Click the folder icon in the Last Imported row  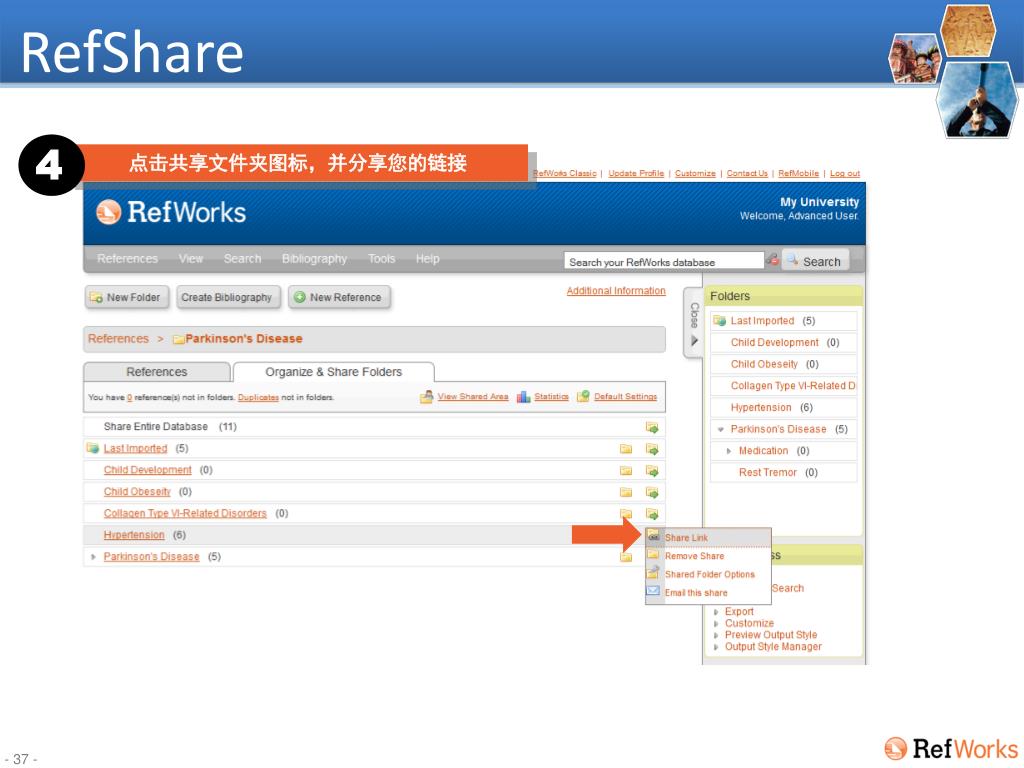(x=626, y=449)
